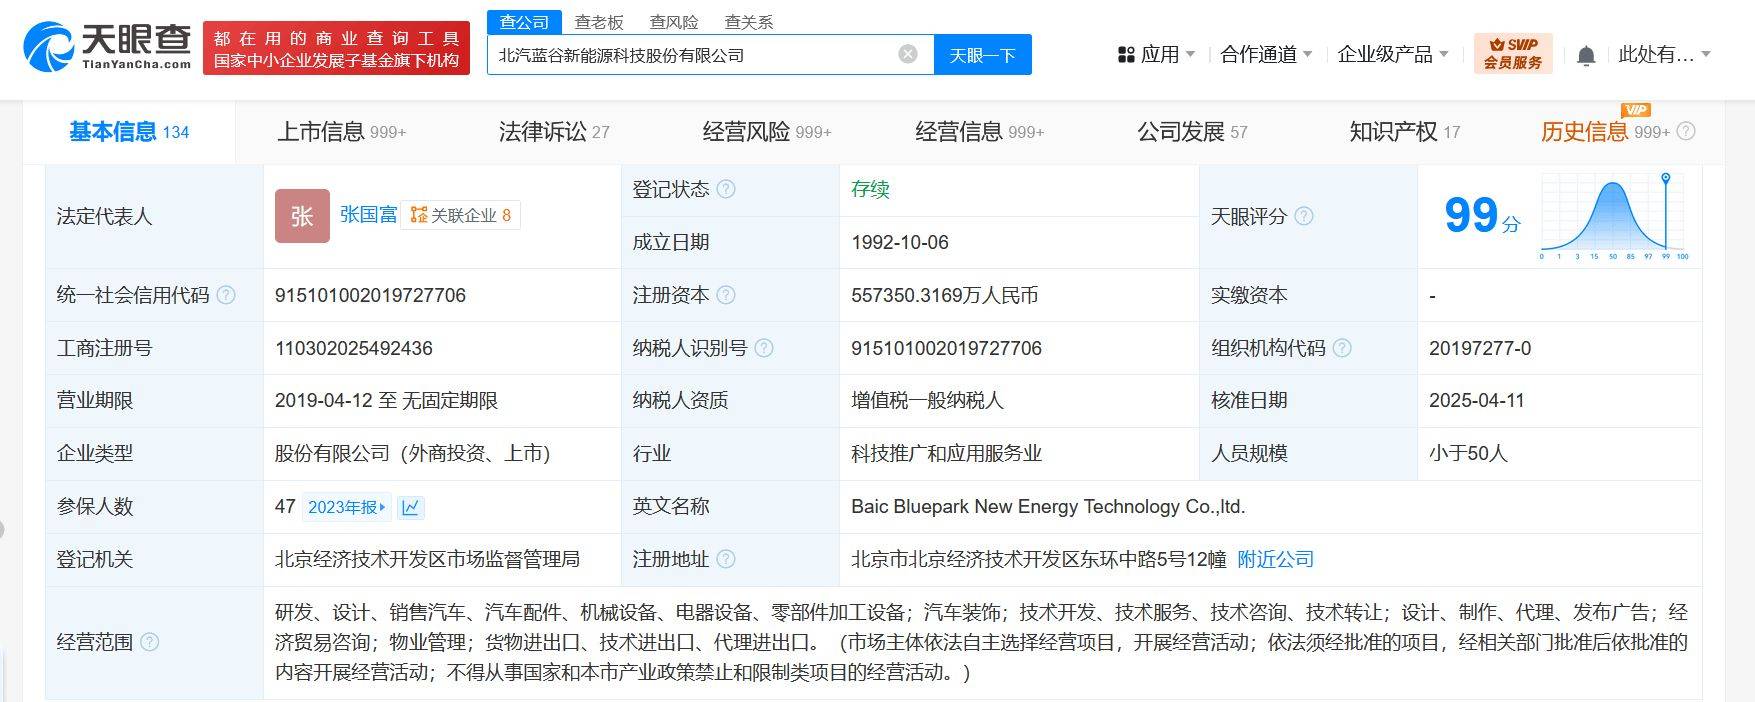Select the 历史信息 VIP tab
This screenshot has width=1755, height=702.
[x=1605, y=132]
